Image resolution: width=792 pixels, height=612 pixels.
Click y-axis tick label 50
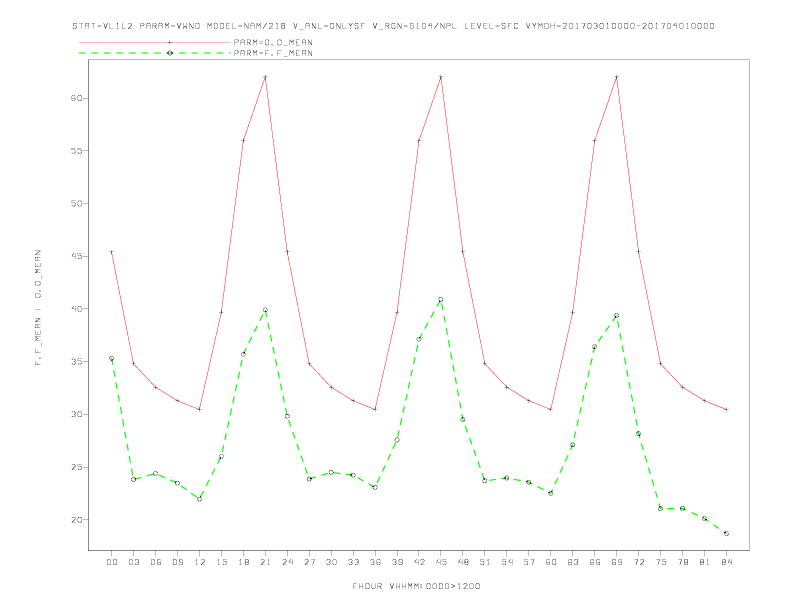tap(76, 203)
